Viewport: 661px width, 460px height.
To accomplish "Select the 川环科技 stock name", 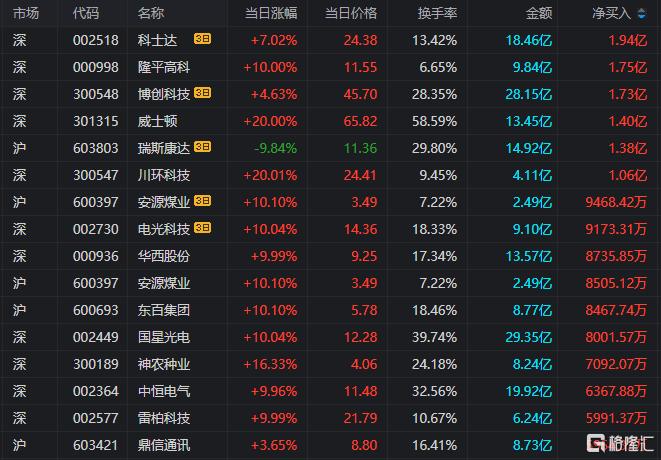I will (x=164, y=175).
